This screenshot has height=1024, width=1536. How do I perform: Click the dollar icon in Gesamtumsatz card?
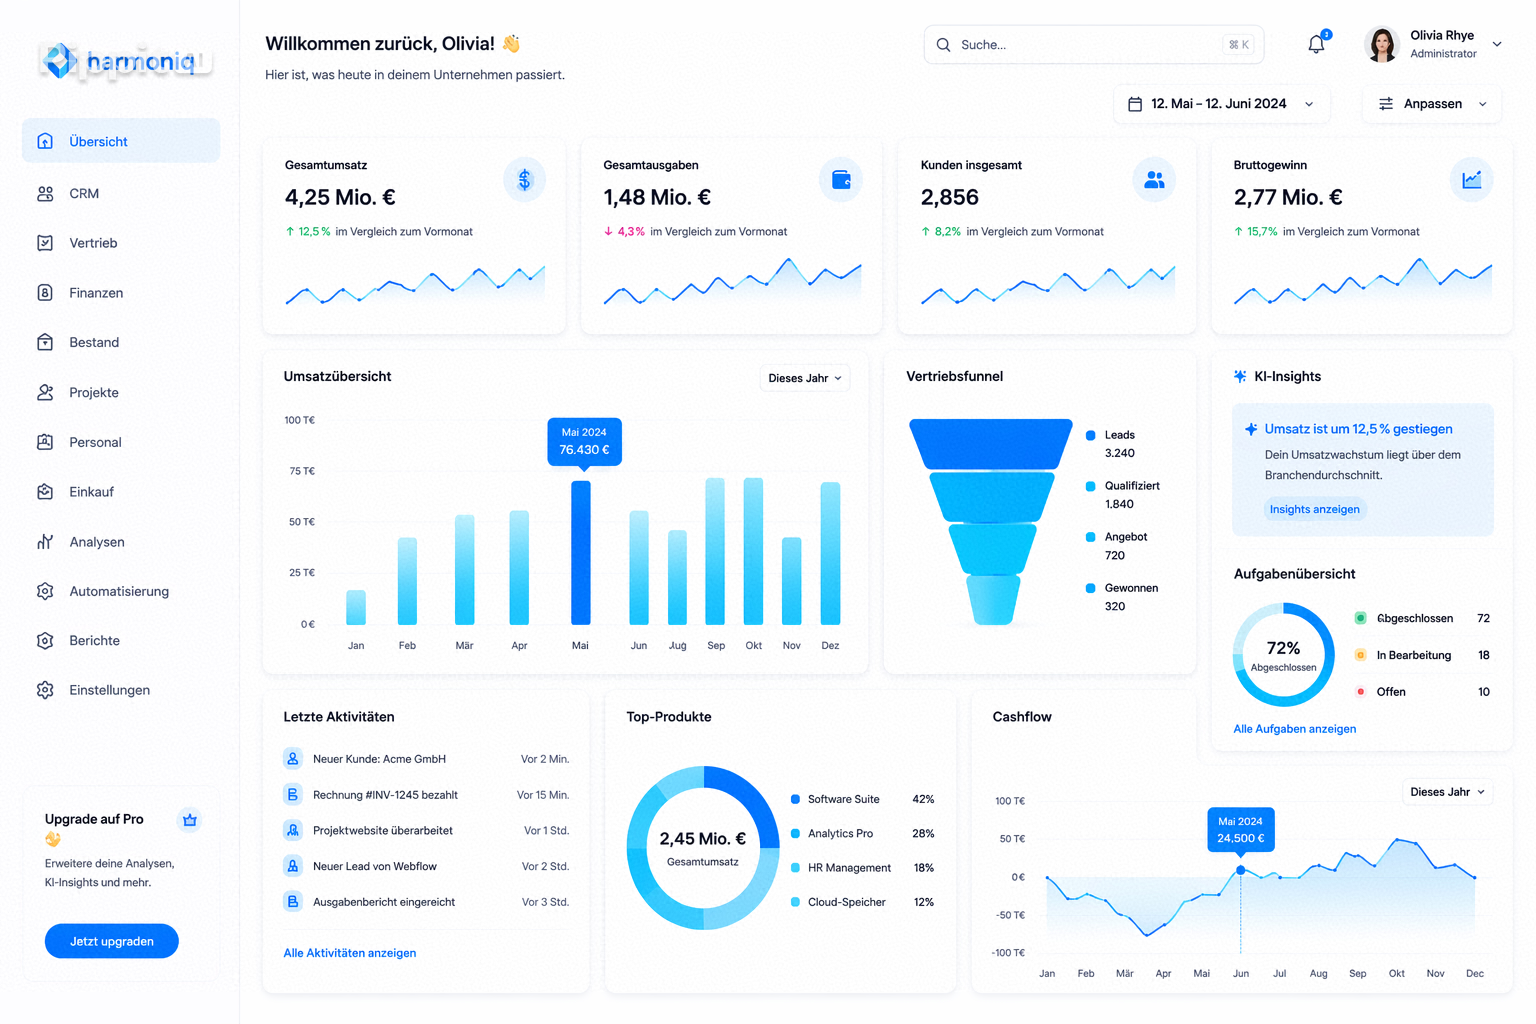point(524,180)
